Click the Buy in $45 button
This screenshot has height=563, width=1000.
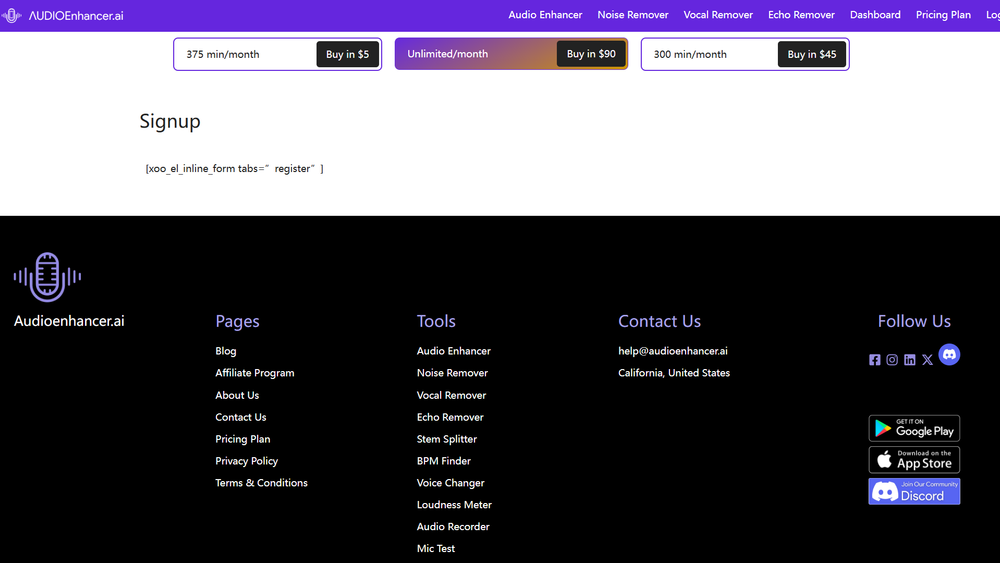tap(811, 54)
